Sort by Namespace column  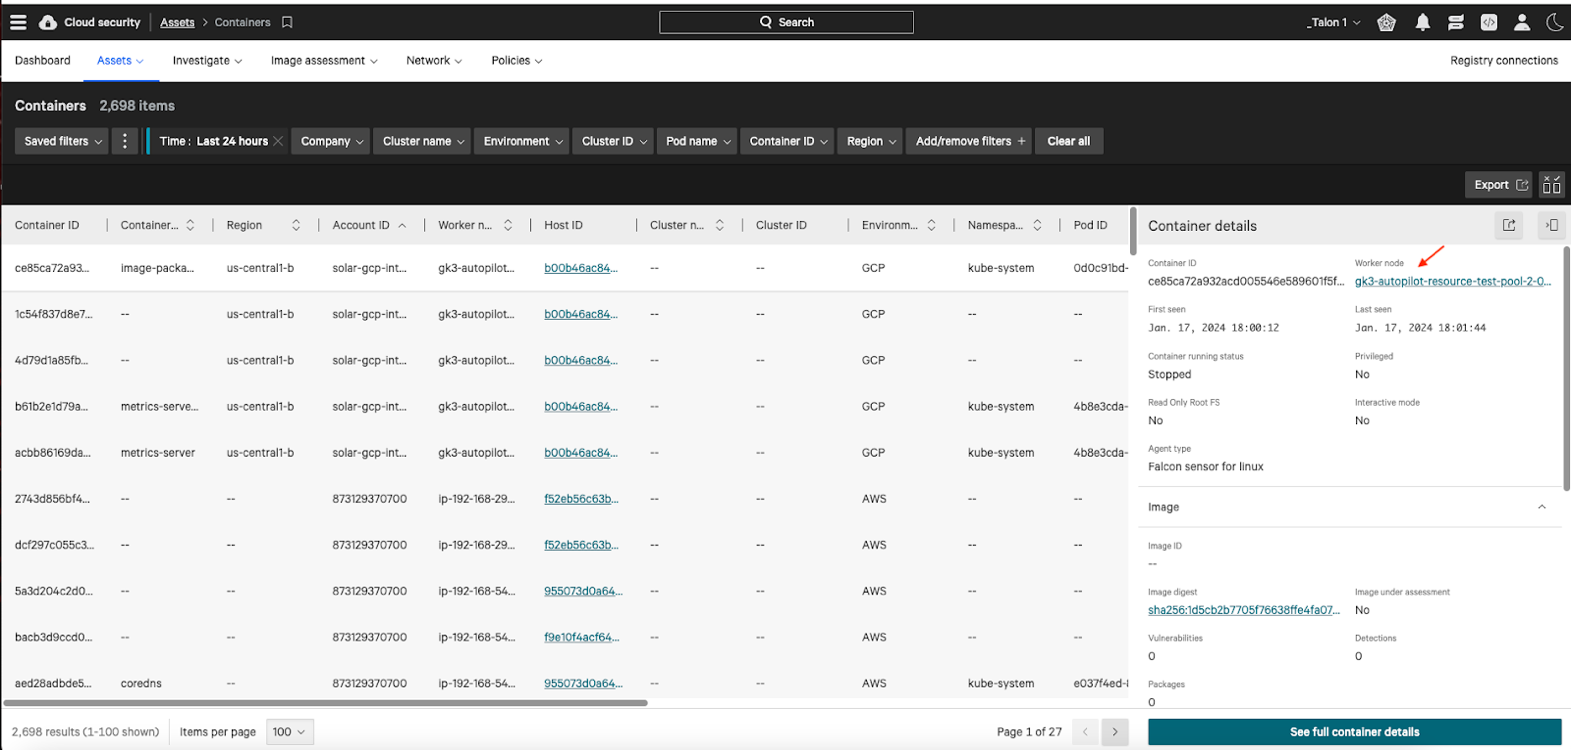click(1037, 225)
